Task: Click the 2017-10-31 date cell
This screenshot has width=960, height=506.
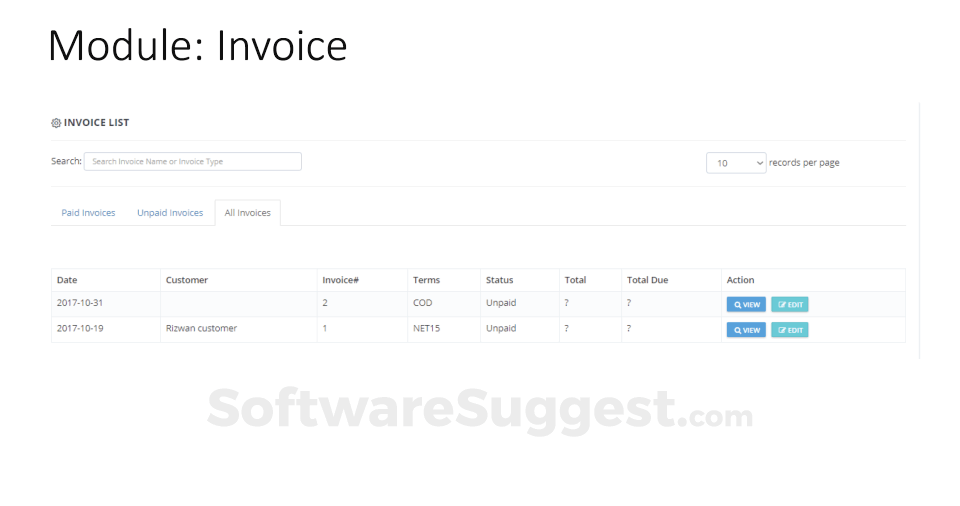Action: (80, 303)
